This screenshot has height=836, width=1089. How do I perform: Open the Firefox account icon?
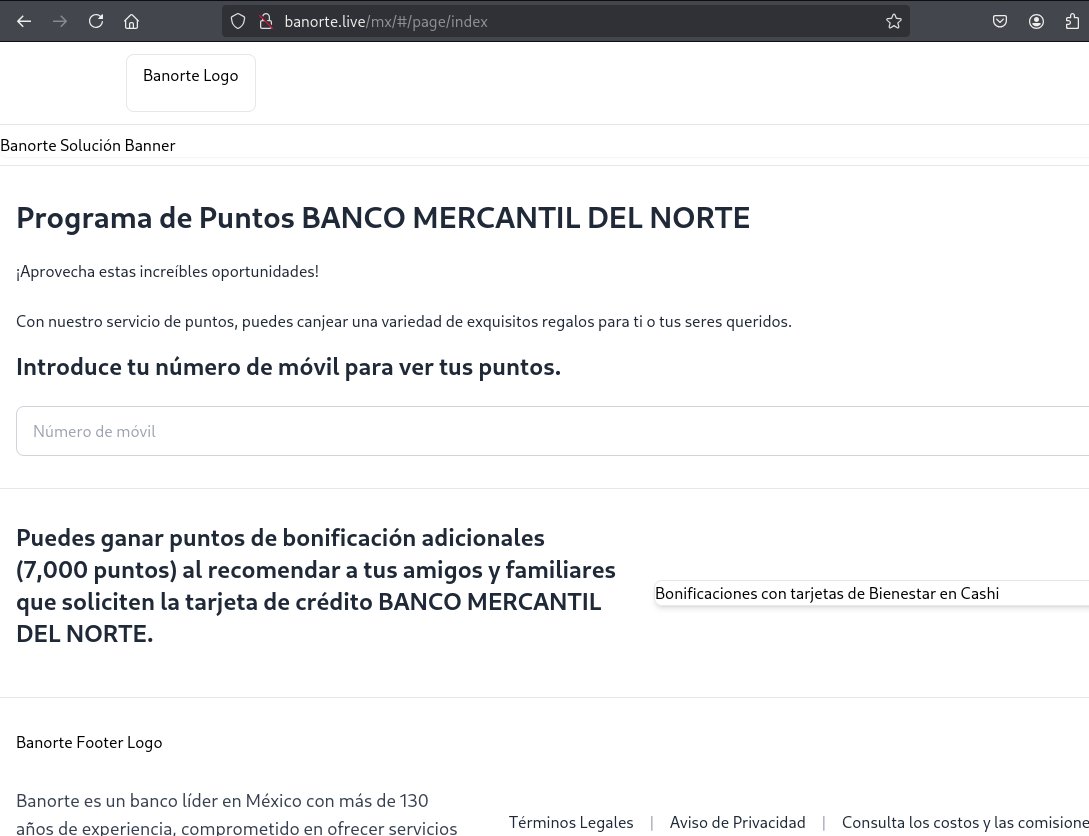pyautogui.click(x=1036, y=22)
